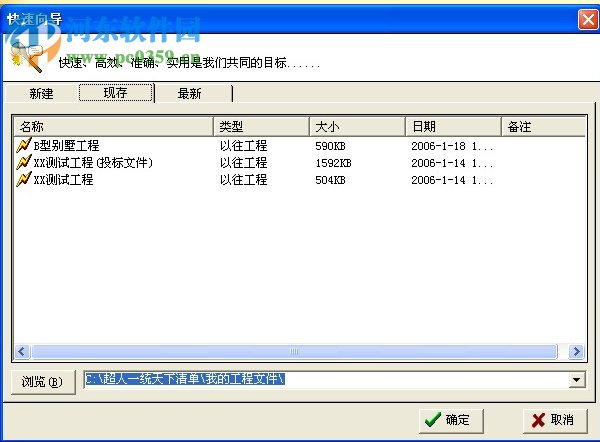The width and height of the screenshot is (600, 442).
Task: Expand the project folder path dropdown
Action: pyautogui.click(x=576, y=380)
